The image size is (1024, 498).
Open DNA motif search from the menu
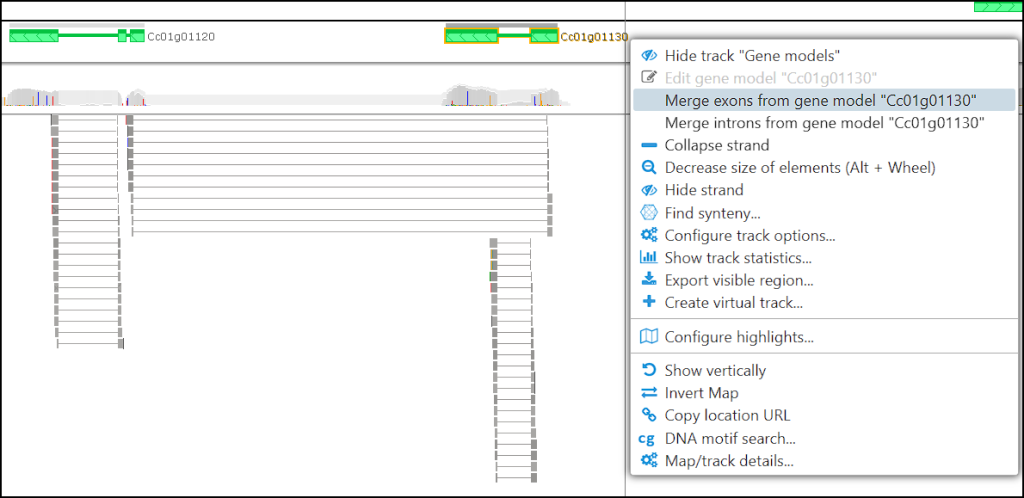(730, 438)
